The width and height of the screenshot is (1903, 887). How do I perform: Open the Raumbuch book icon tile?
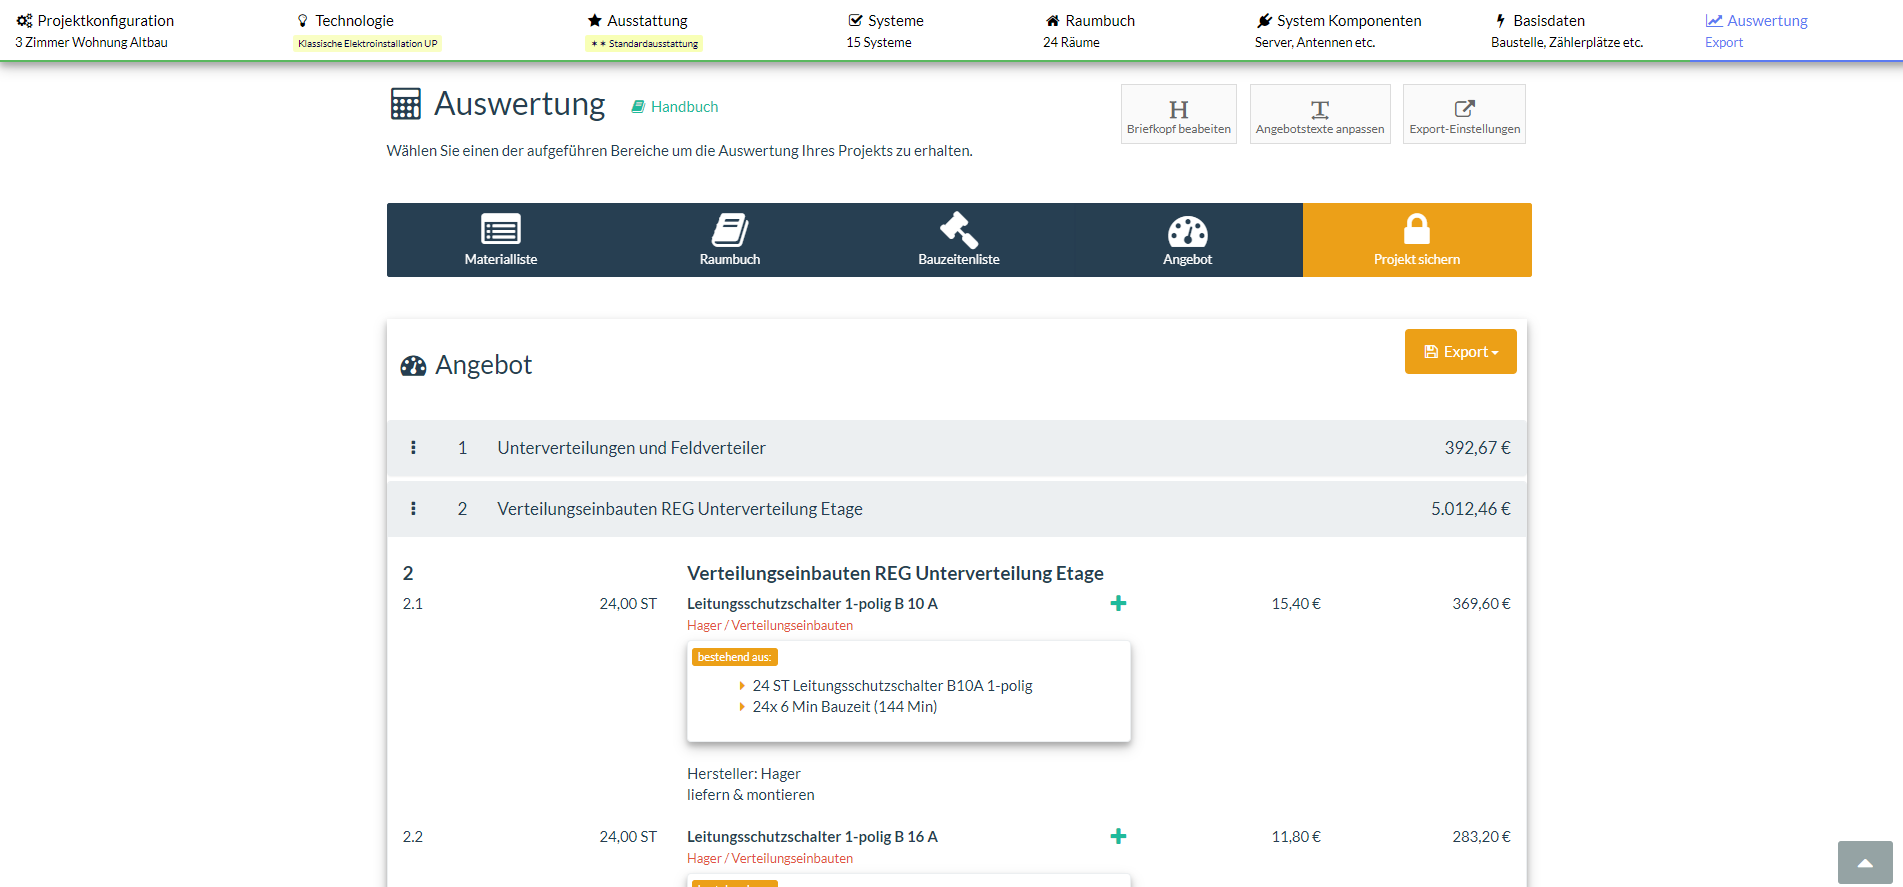tap(730, 240)
